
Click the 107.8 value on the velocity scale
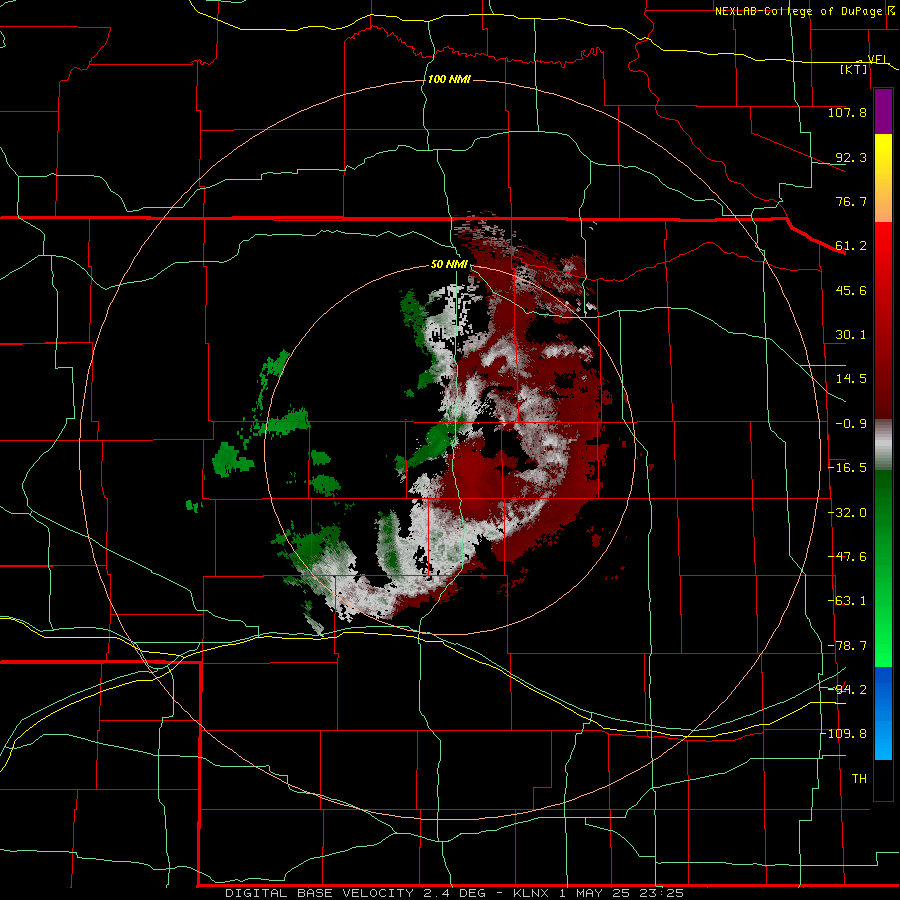tap(847, 112)
